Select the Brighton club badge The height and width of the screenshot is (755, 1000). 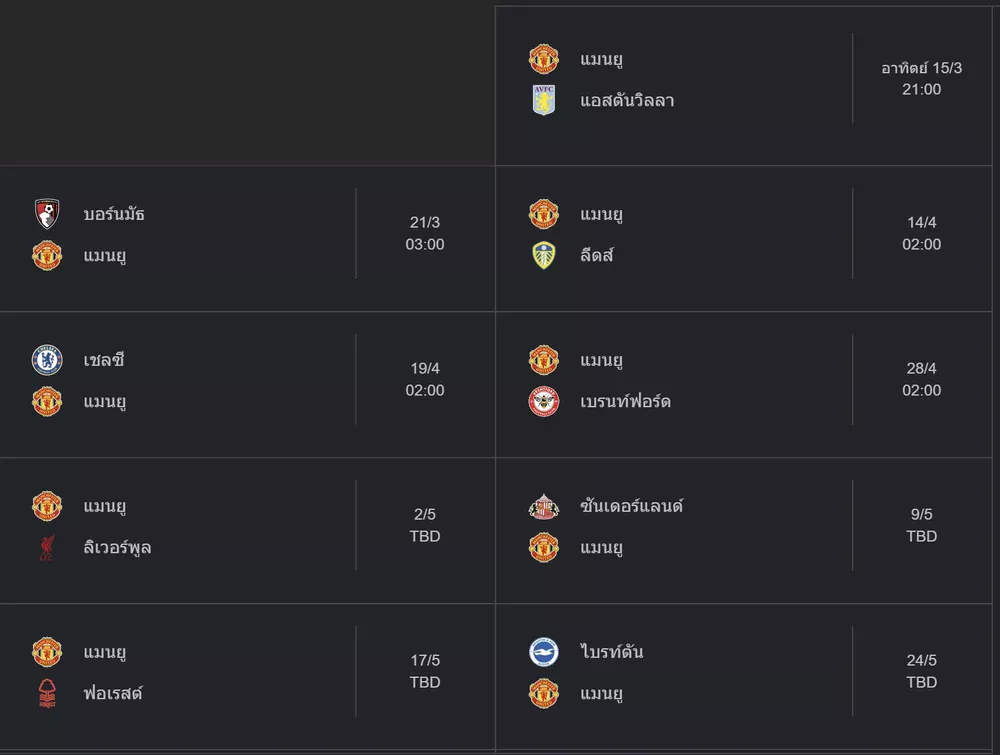pos(544,652)
